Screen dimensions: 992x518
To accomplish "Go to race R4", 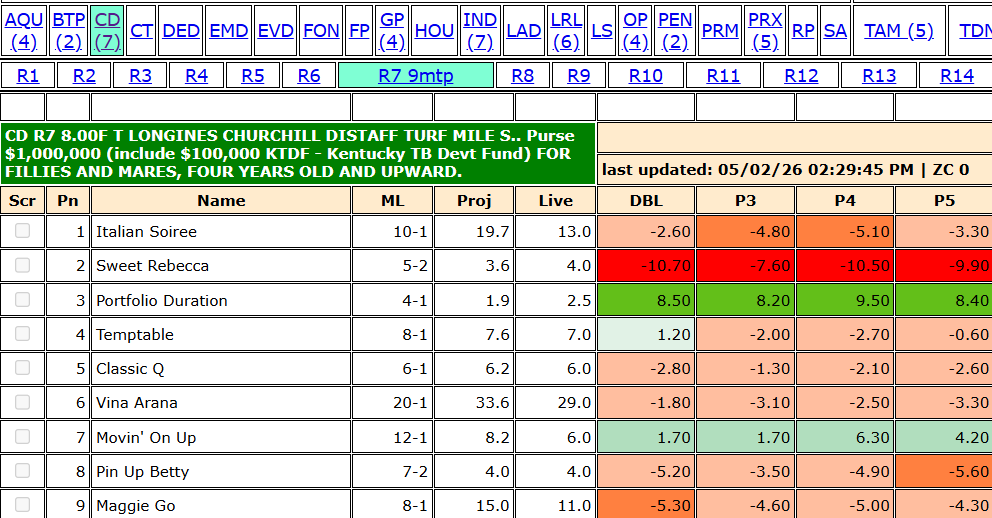I will pos(196,75).
